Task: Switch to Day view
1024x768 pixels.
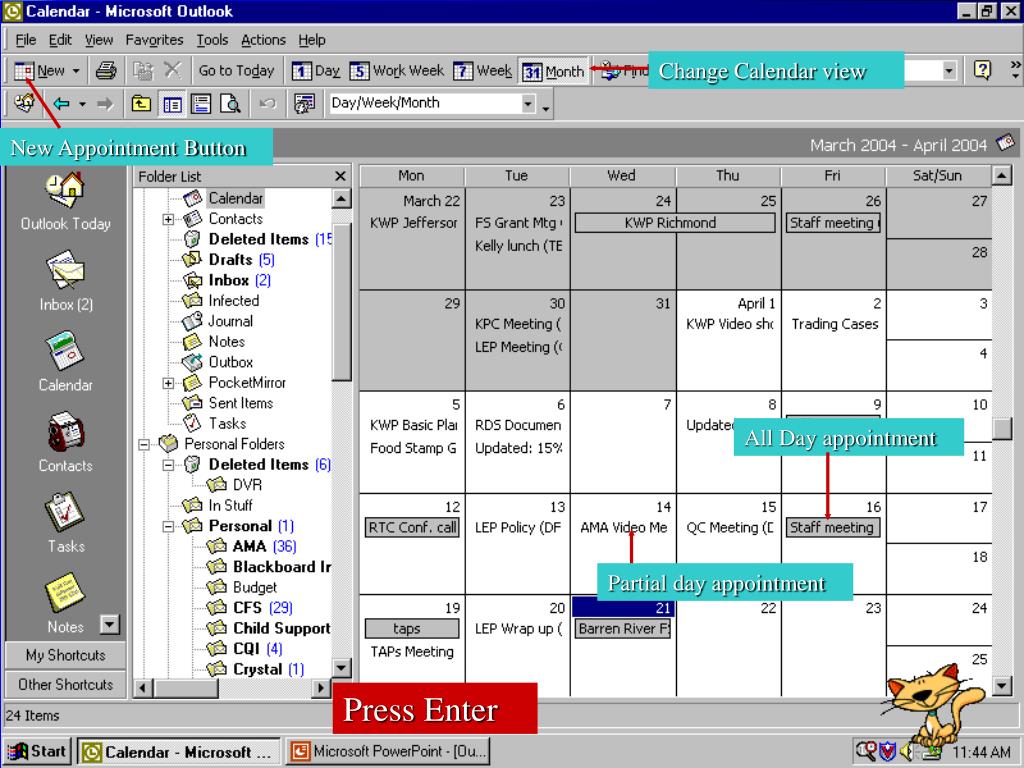Action: [316, 71]
